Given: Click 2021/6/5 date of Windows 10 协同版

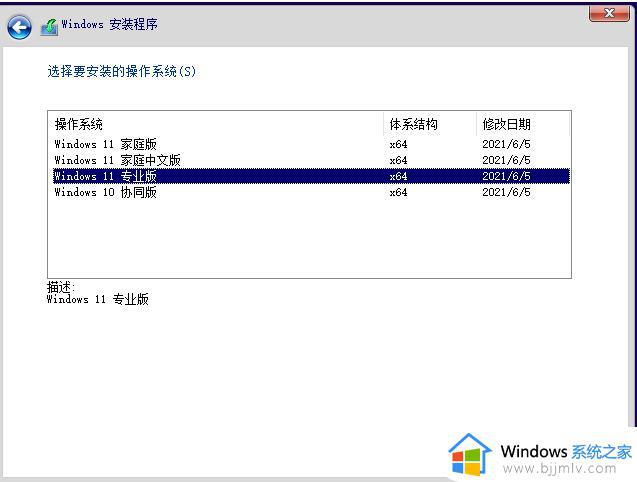Looking at the screenshot, I should click(506, 192).
